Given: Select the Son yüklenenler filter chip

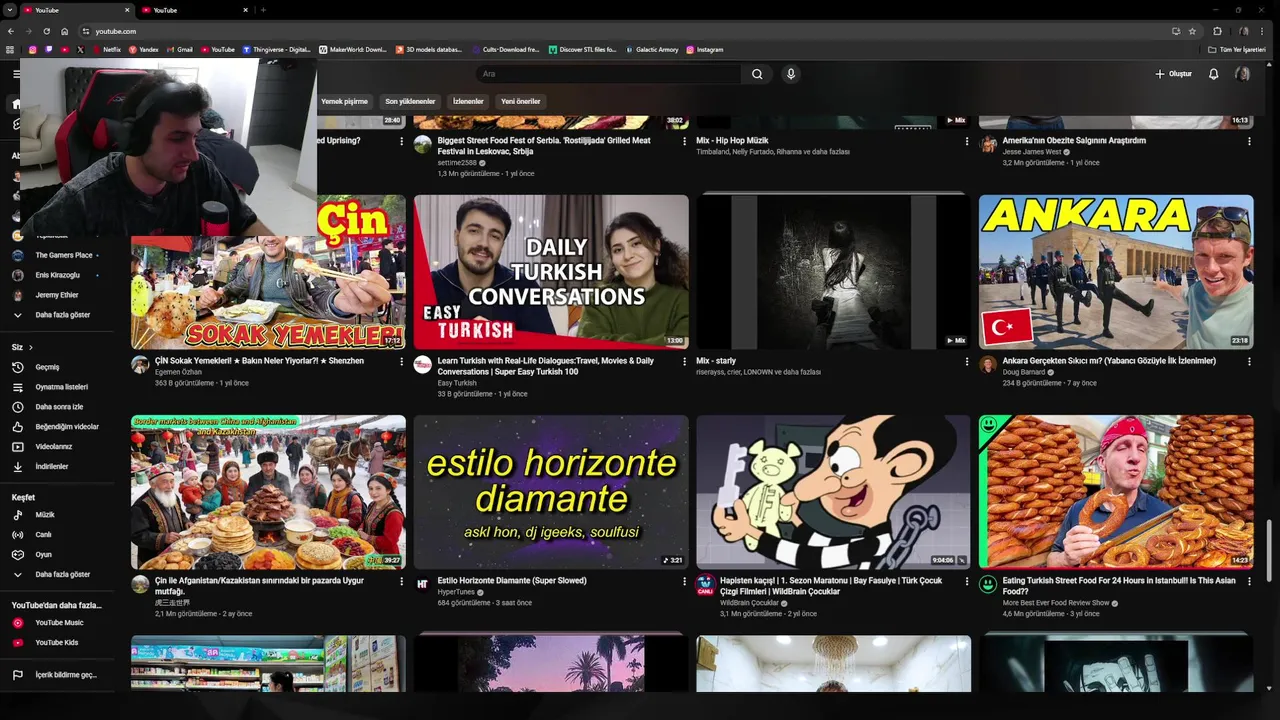Looking at the screenshot, I should pyautogui.click(x=410, y=101).
